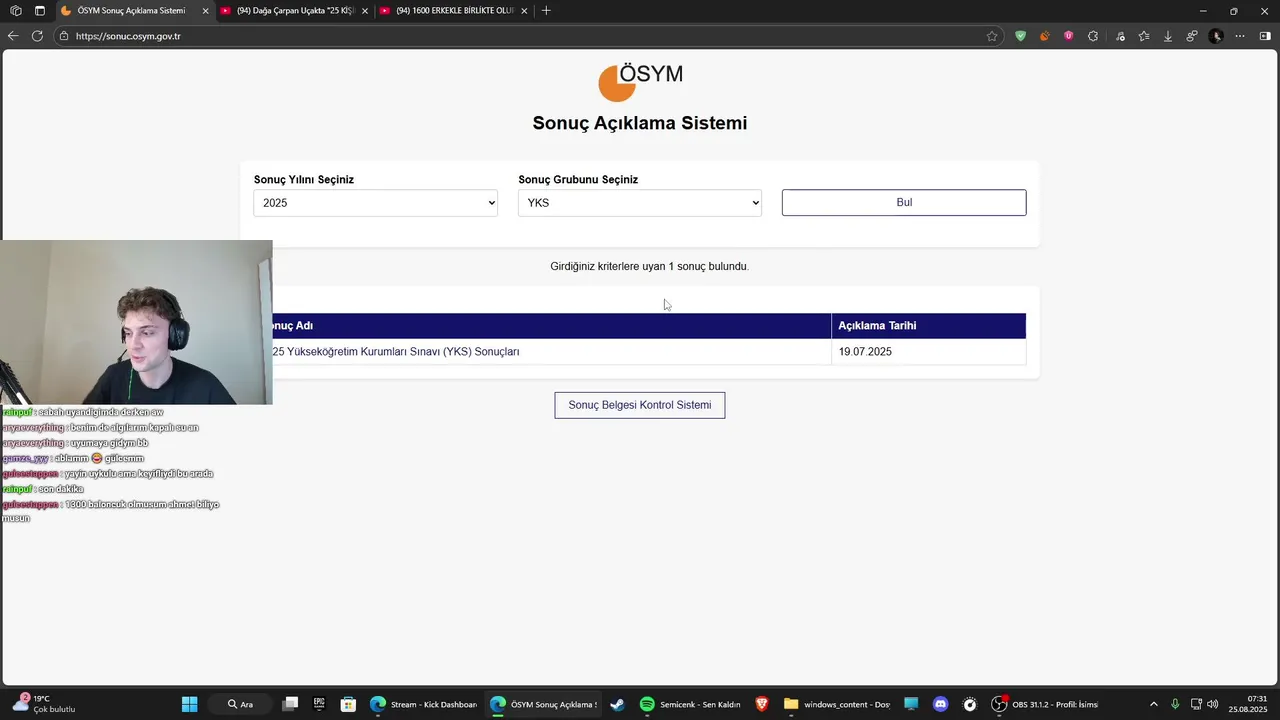Click the streamer webcam overlay
Viewport: 1280px width, 720px height.
(136, 322)
